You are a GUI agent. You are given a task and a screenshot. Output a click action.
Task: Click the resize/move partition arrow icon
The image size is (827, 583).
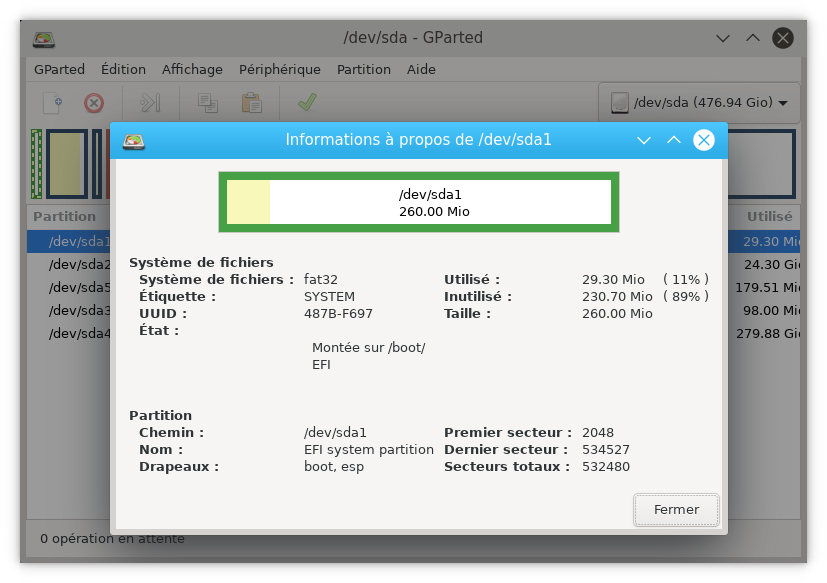(x=150, y=102)
